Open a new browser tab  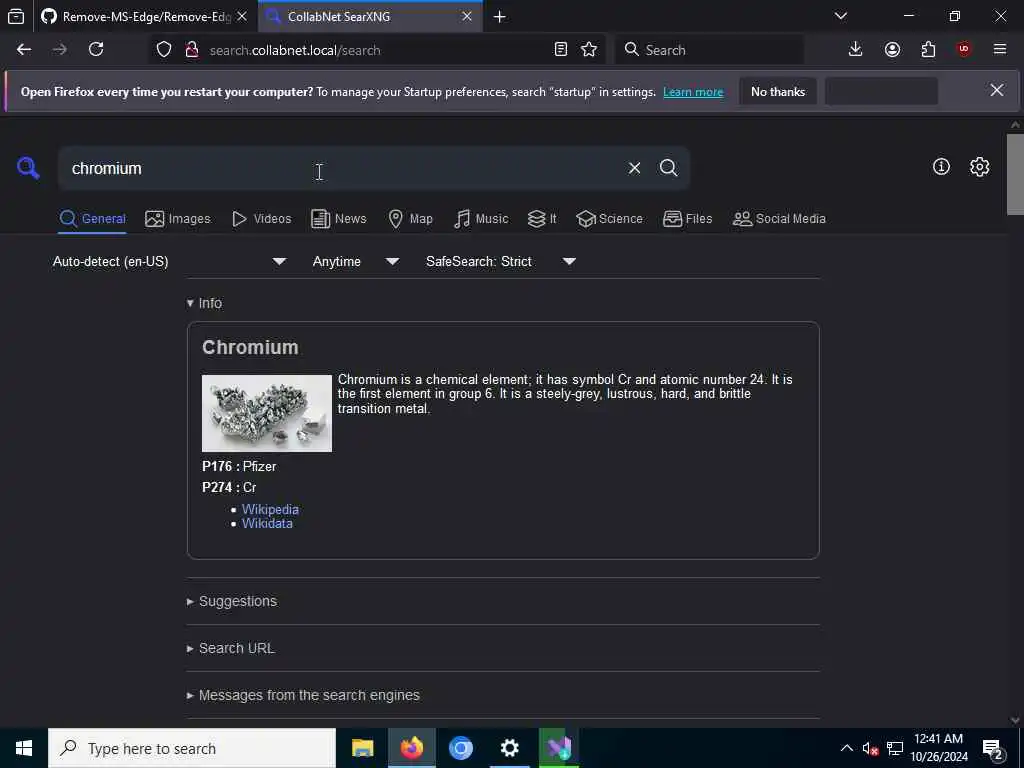tap(500, 17)
